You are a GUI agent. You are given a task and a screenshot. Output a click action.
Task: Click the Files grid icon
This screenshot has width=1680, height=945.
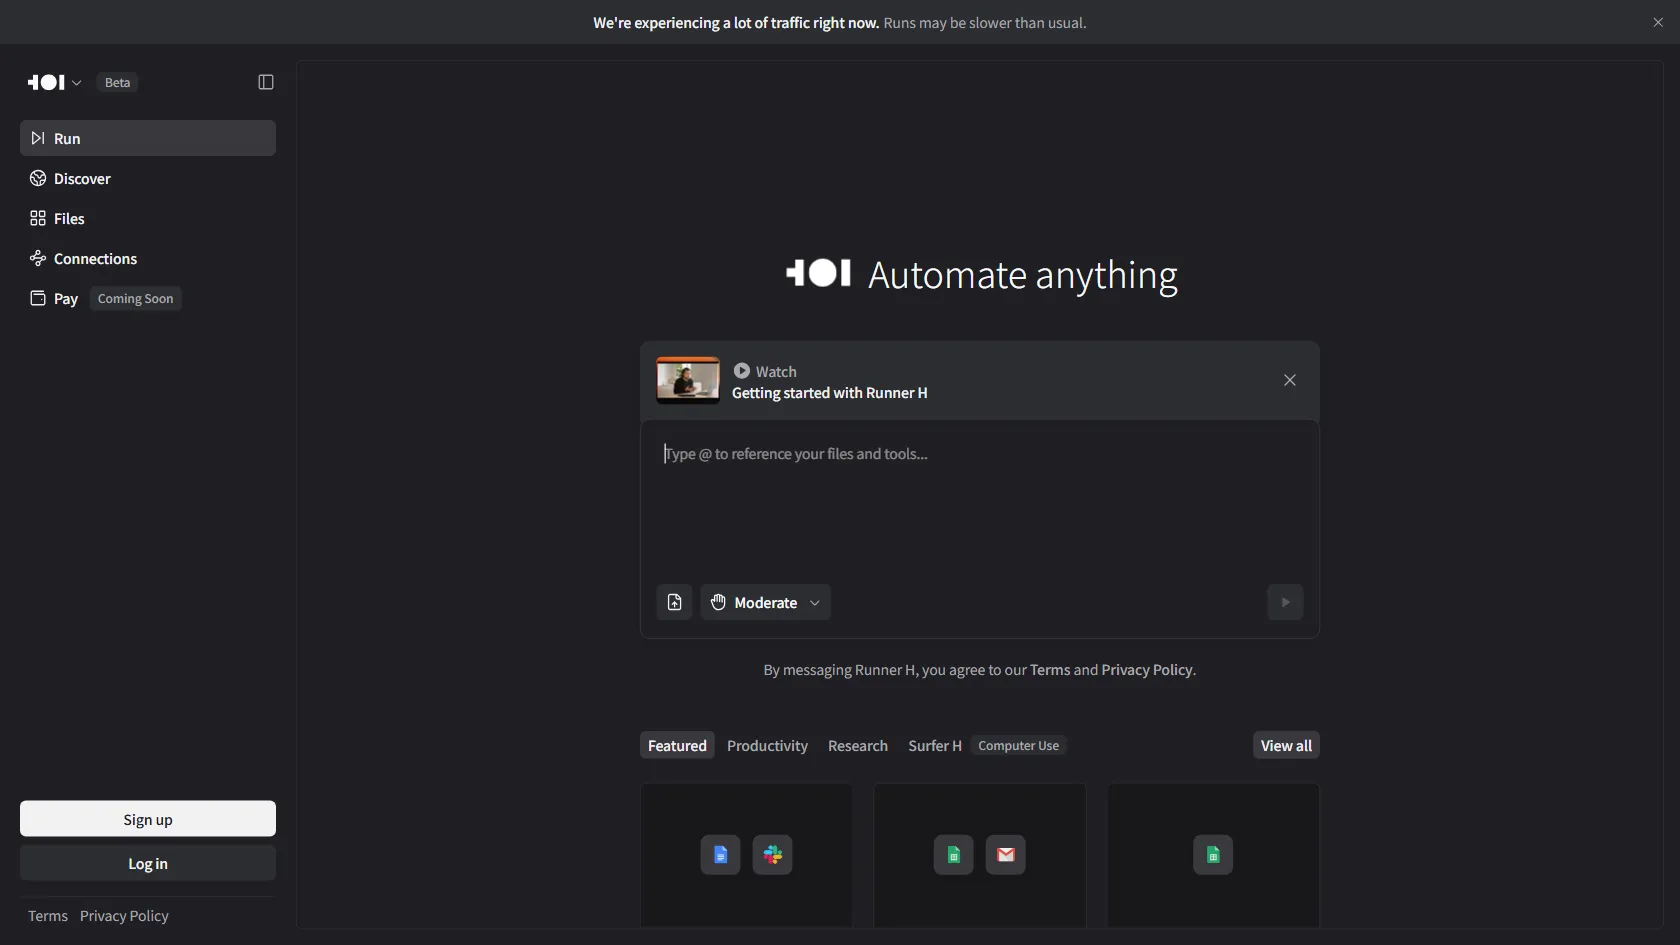(38, 218)
